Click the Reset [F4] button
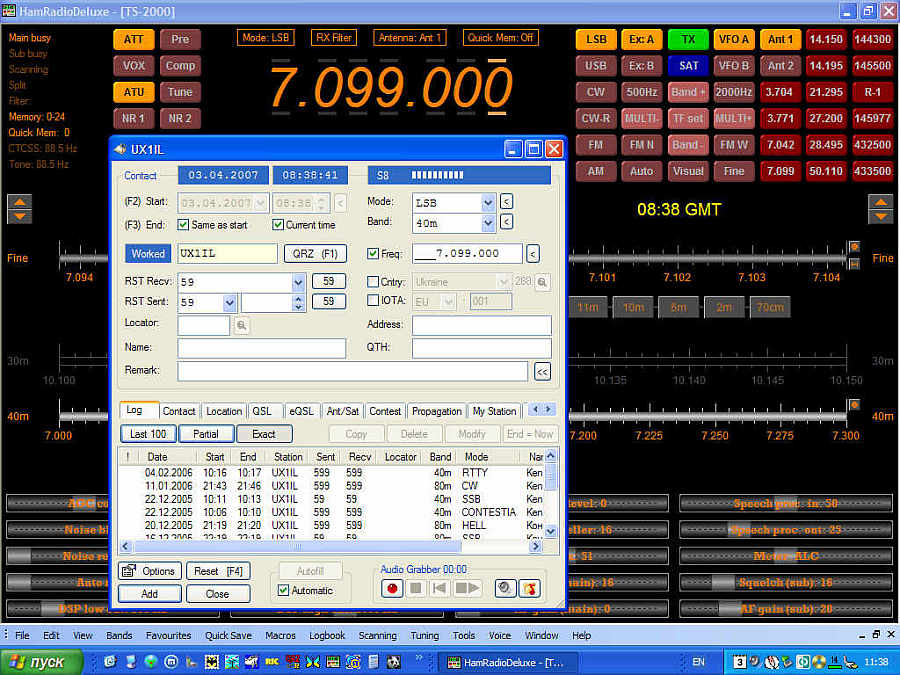The height and width of the screenshot is (675, 900). pyautogui.click(x=218, y=571)
